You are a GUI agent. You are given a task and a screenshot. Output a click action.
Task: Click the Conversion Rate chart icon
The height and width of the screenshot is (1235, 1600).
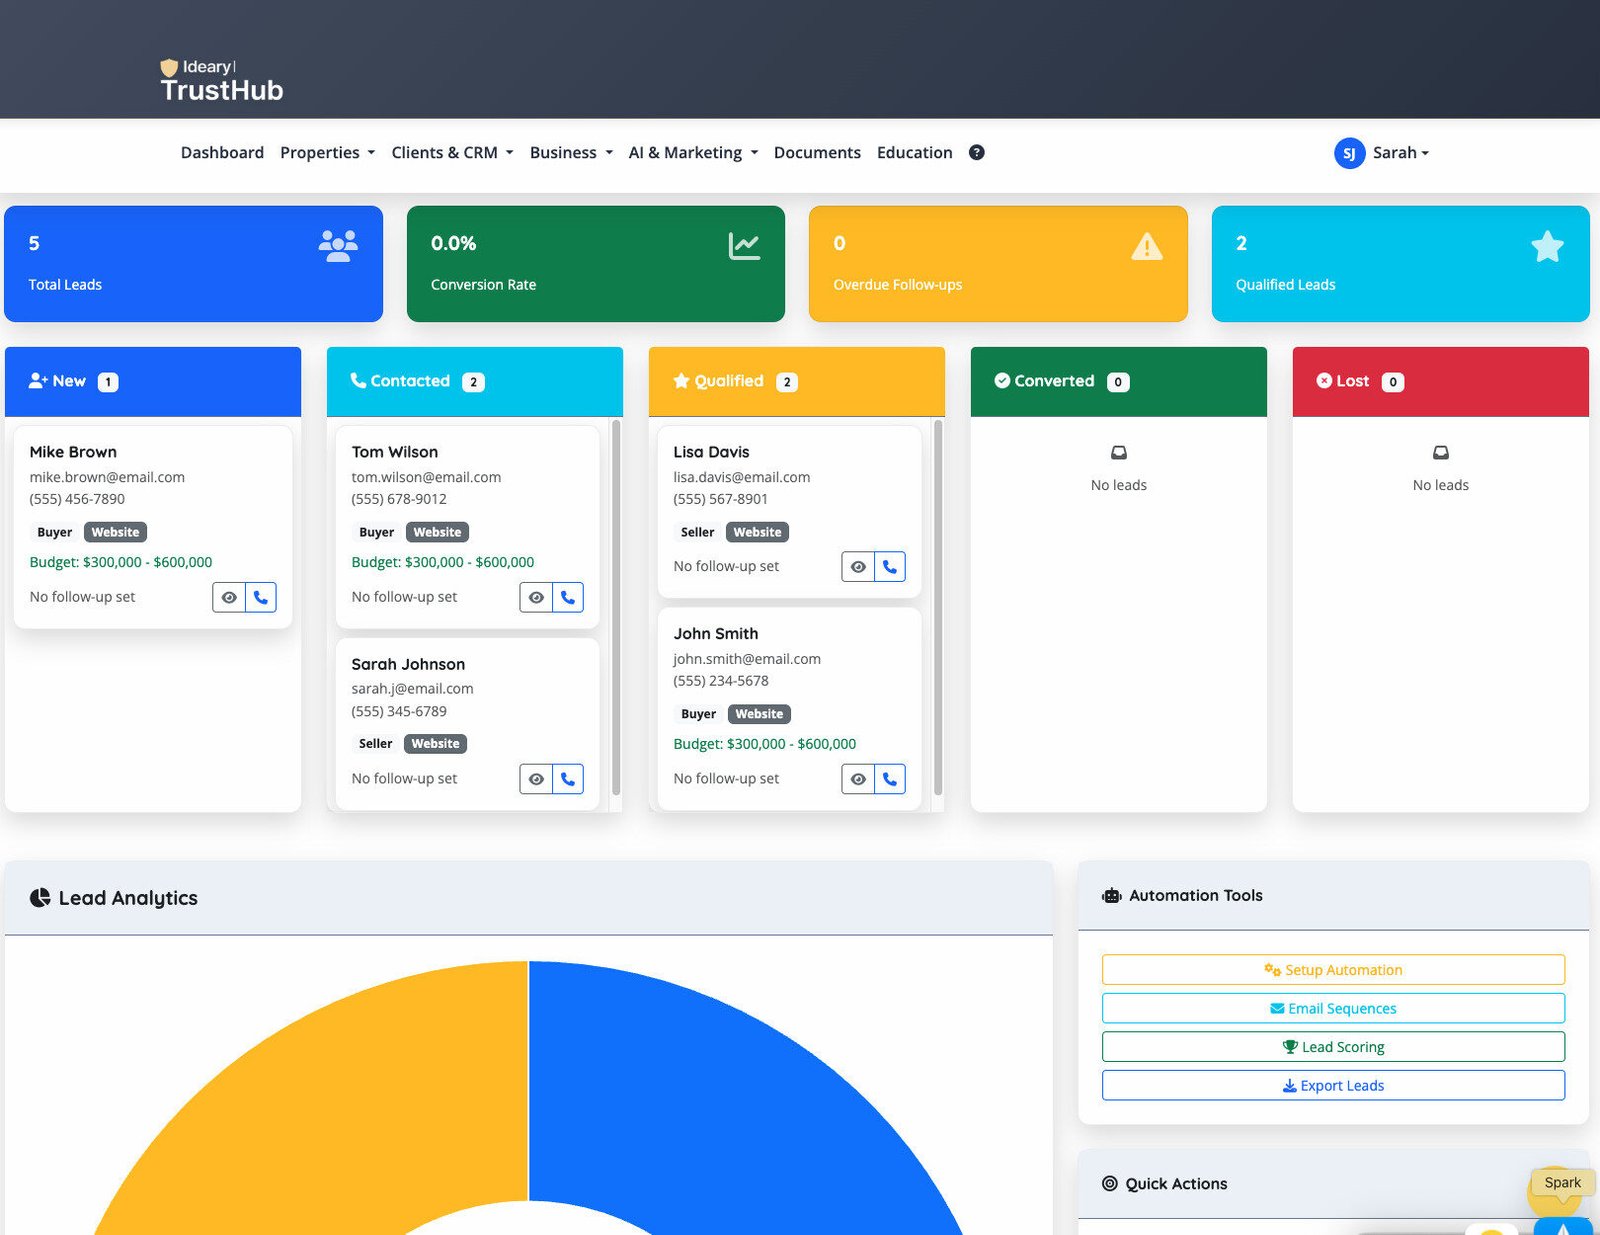click(744, 246)
